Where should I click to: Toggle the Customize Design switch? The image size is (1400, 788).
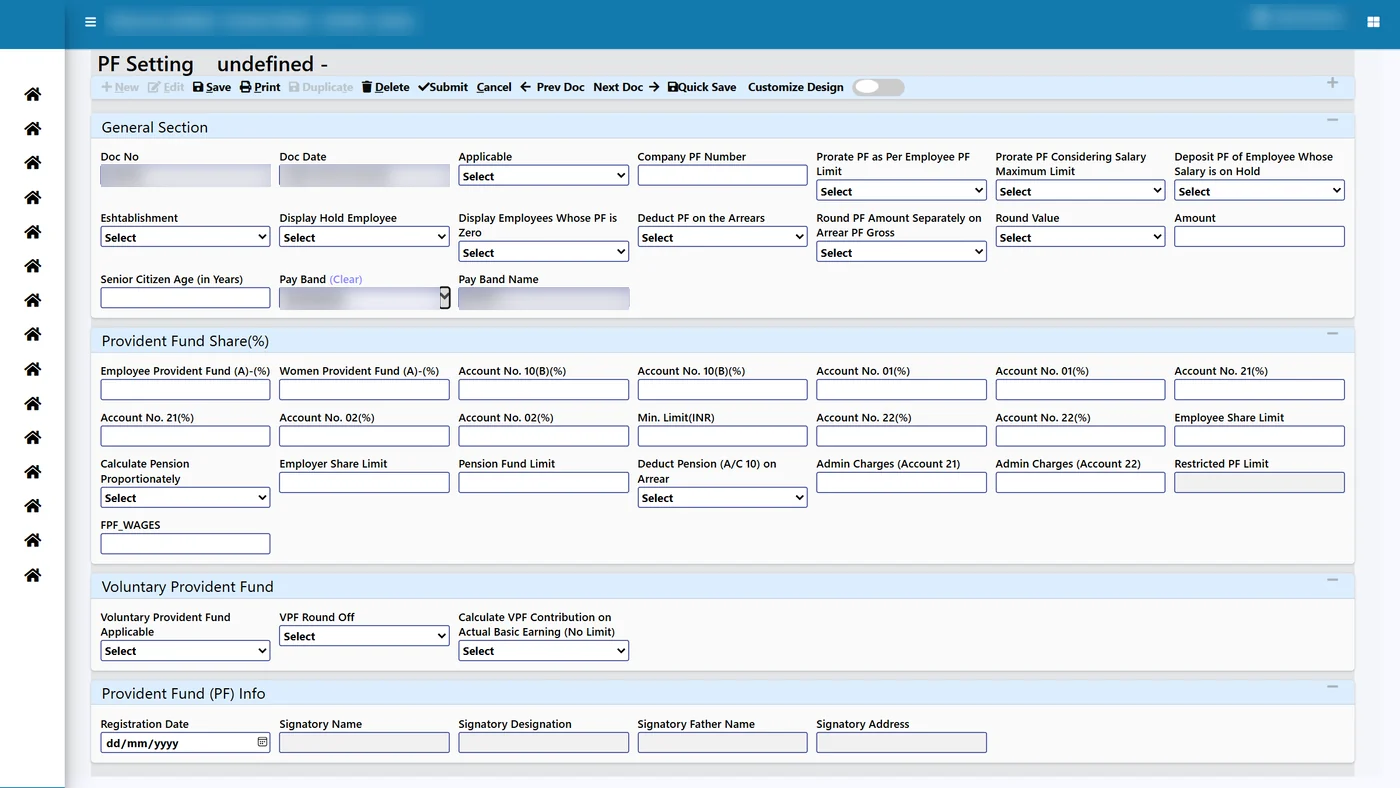click(x=878, y=87)
